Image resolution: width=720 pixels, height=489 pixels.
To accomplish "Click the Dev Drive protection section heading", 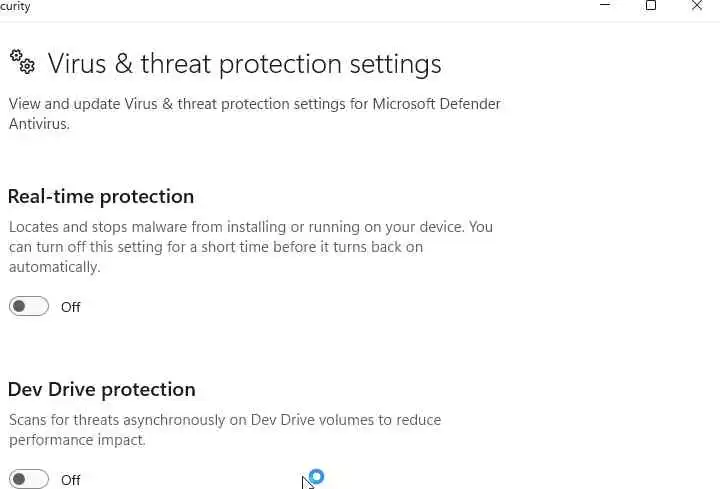I will click(102, 389).
